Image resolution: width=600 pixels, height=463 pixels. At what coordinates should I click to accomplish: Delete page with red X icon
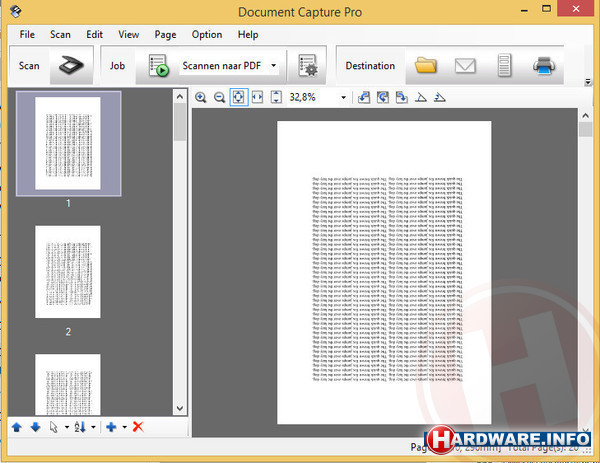pyautogui.click(x=138, y=427)
